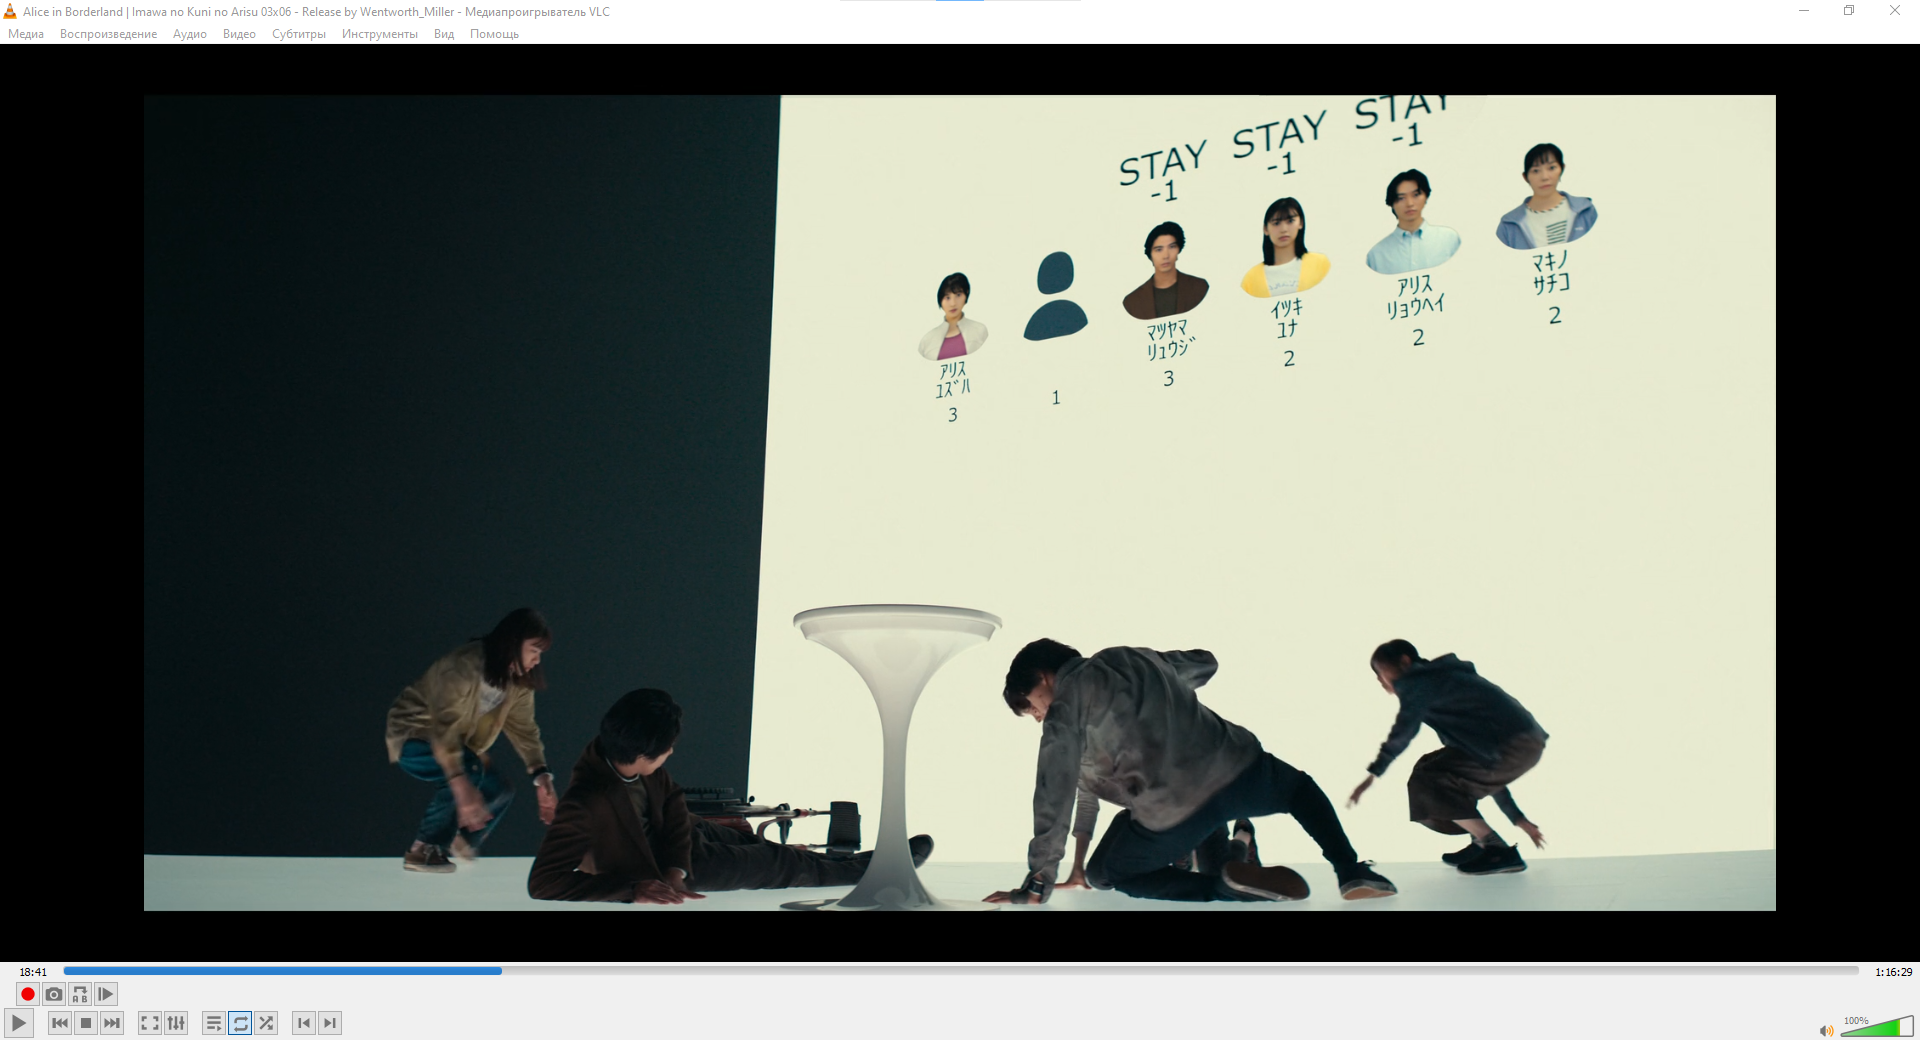Jump to next media in playlist
This screenshot has width=1920, height=1040.
tap(112, 1023)
